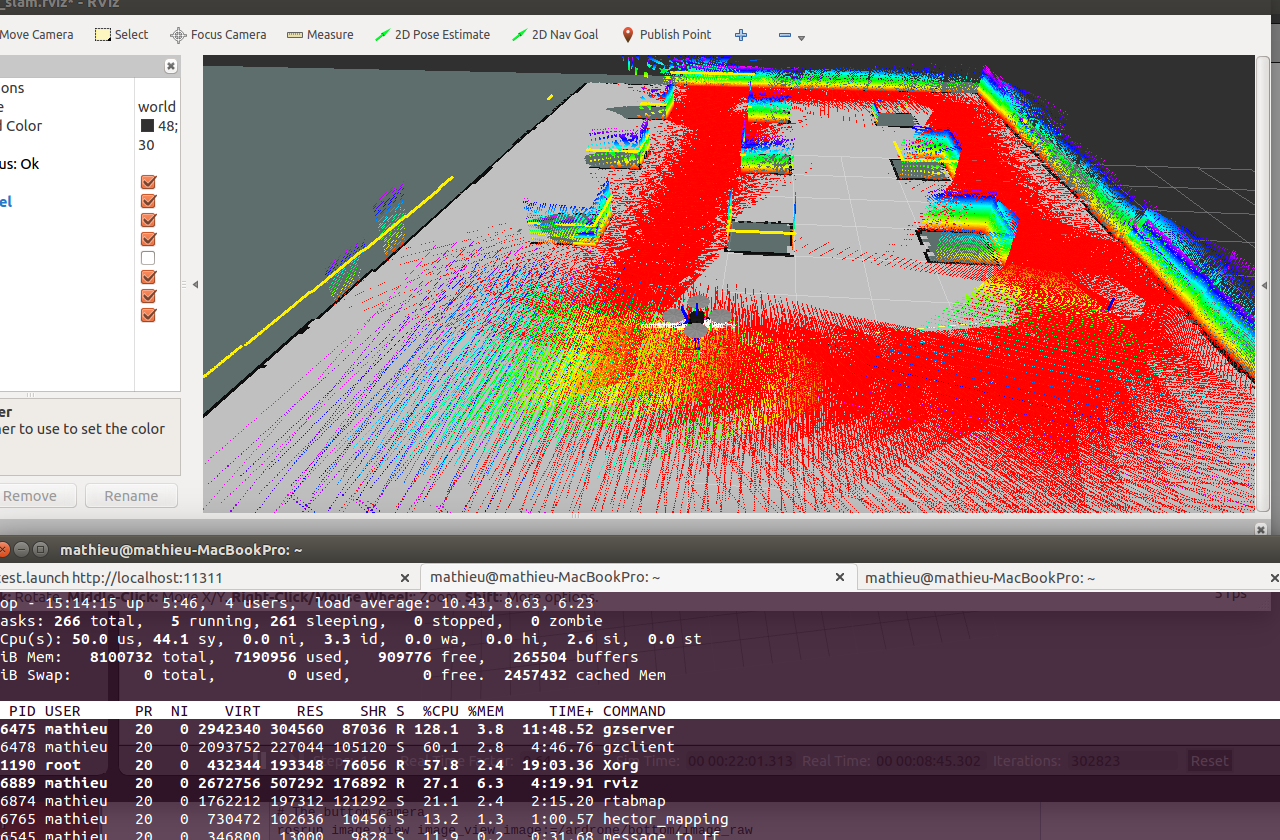Uncheck the topmost display checkbox
This screenshot has height=840, width=1280.
click(148, 182)
